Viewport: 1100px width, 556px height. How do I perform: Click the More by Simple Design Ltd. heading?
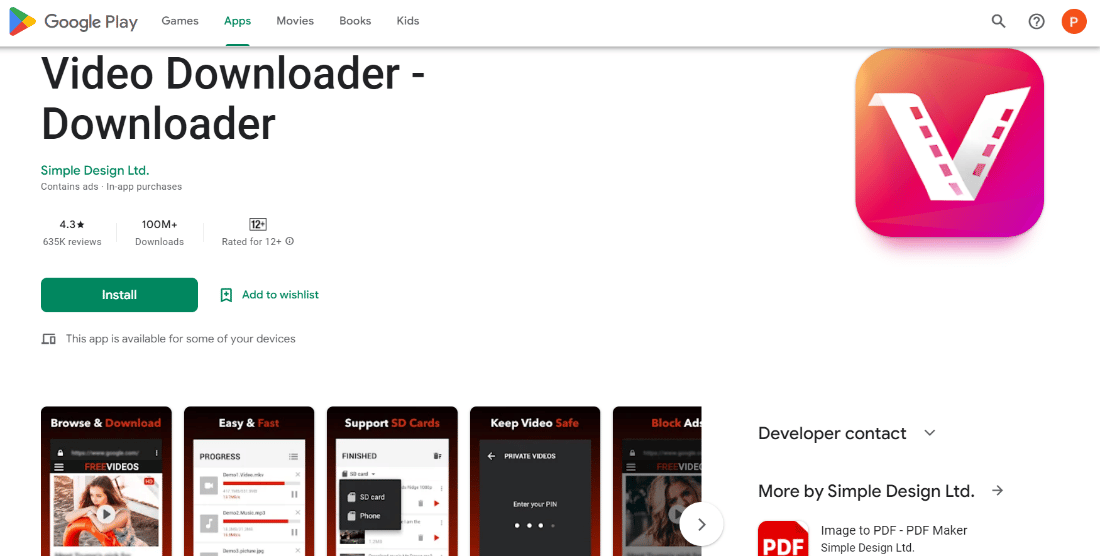pyautogui.click(x=866, y=491)
